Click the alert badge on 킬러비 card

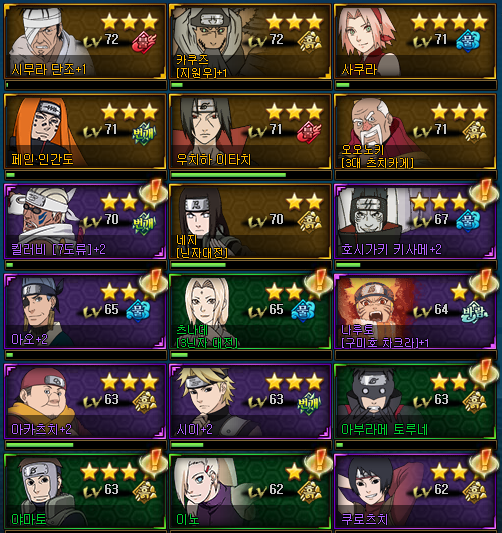point(154,193)
